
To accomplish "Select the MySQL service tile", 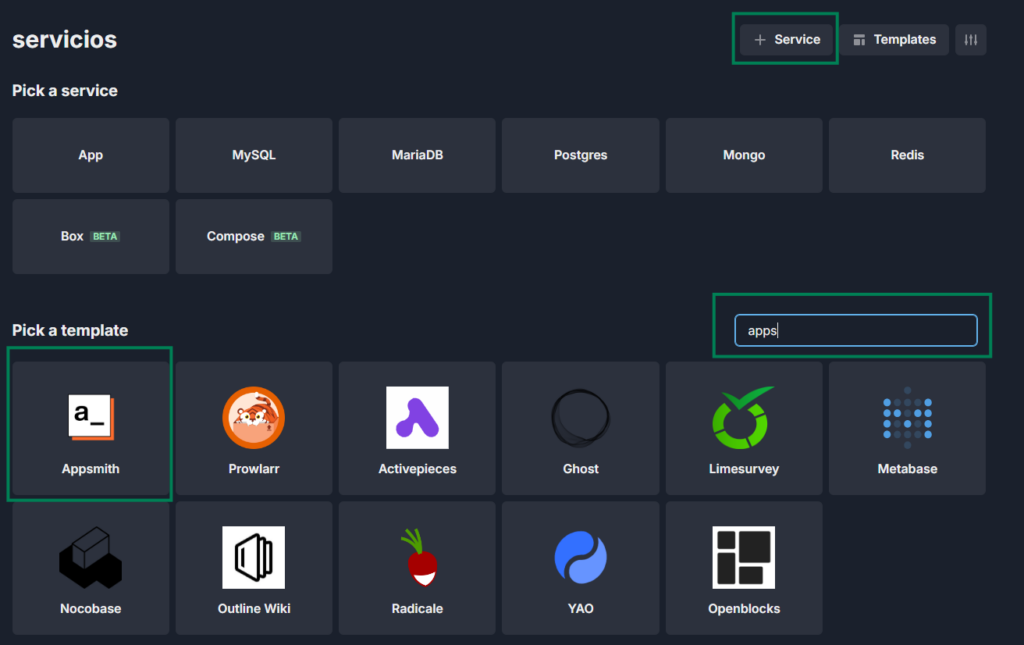I will [x=254, y=155].
